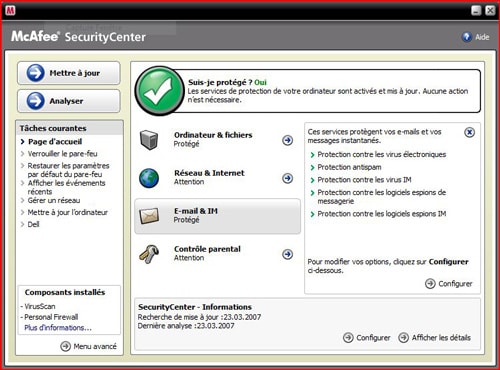Click the Contrôle parental title
The width and height of the screenshot is (500, 370).
tap(207, 249)
